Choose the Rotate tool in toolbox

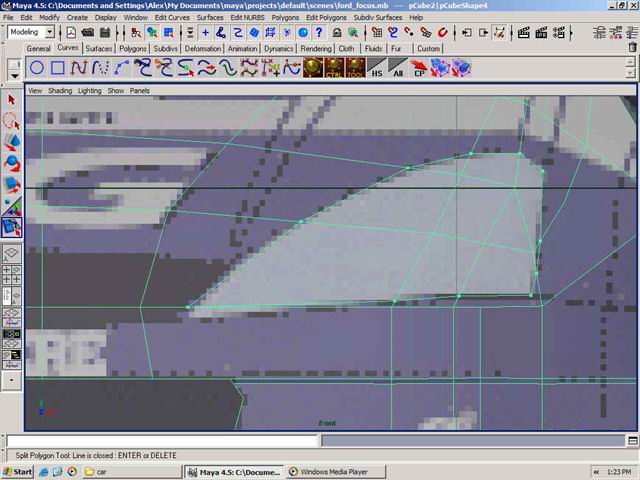click(12, 163)
